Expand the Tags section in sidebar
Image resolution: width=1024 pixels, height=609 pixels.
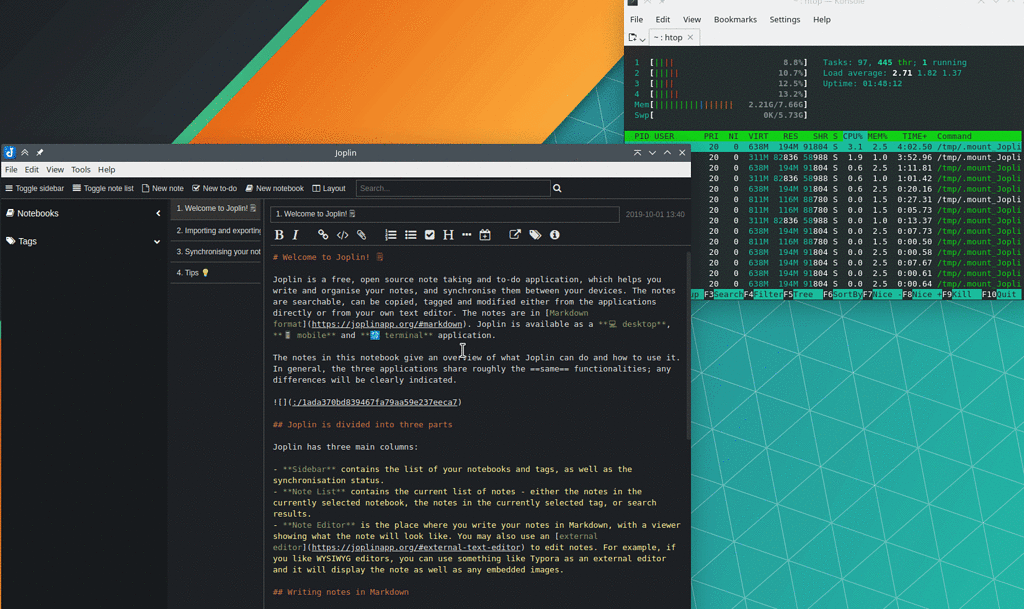157,241
